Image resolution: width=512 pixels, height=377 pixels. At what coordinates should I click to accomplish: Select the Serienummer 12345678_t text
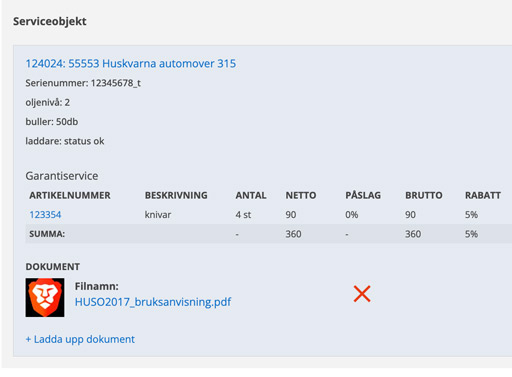(83, 83)
